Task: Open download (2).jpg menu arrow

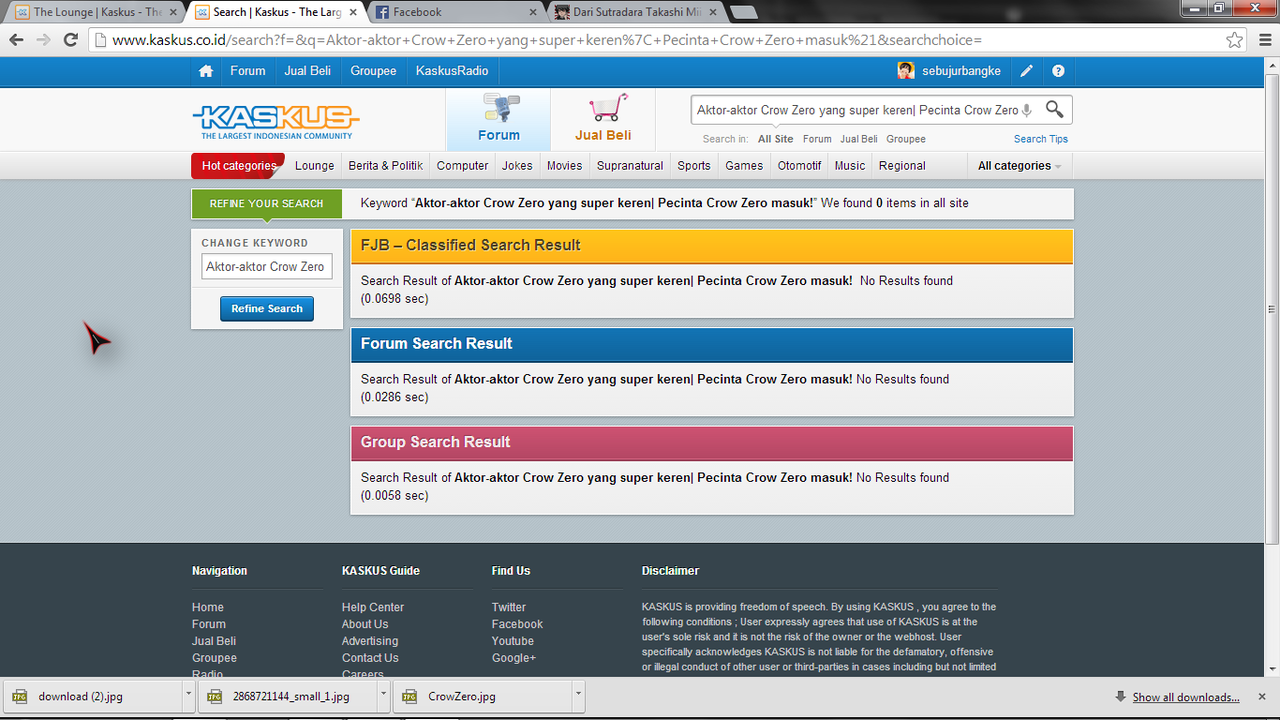Action: coord(188,695)
